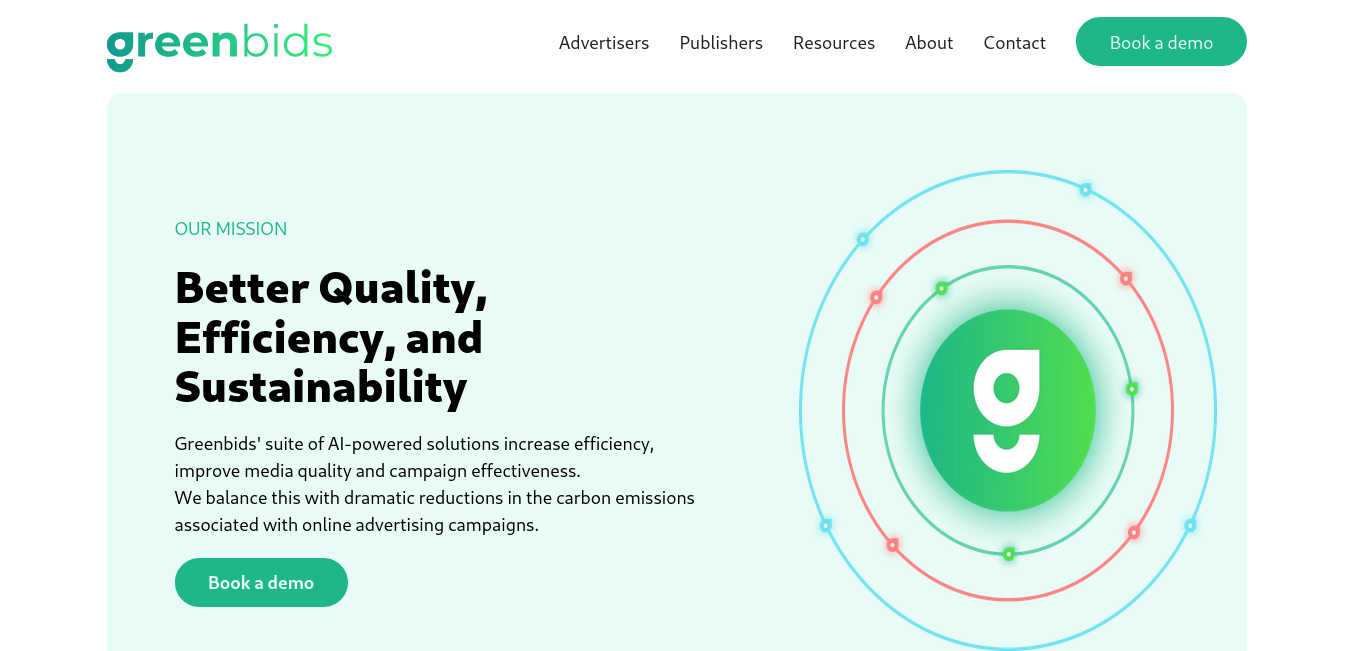Click the paragraph starting "Greenbids' suite of AI-powered"
This screenshot has width=1366, height=651.
tap(435, 484)
